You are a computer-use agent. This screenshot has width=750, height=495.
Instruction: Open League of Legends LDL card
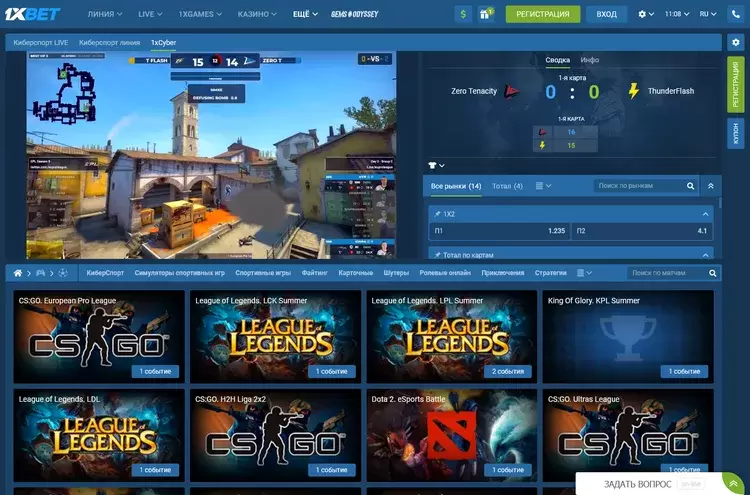[x=99, y=435]
